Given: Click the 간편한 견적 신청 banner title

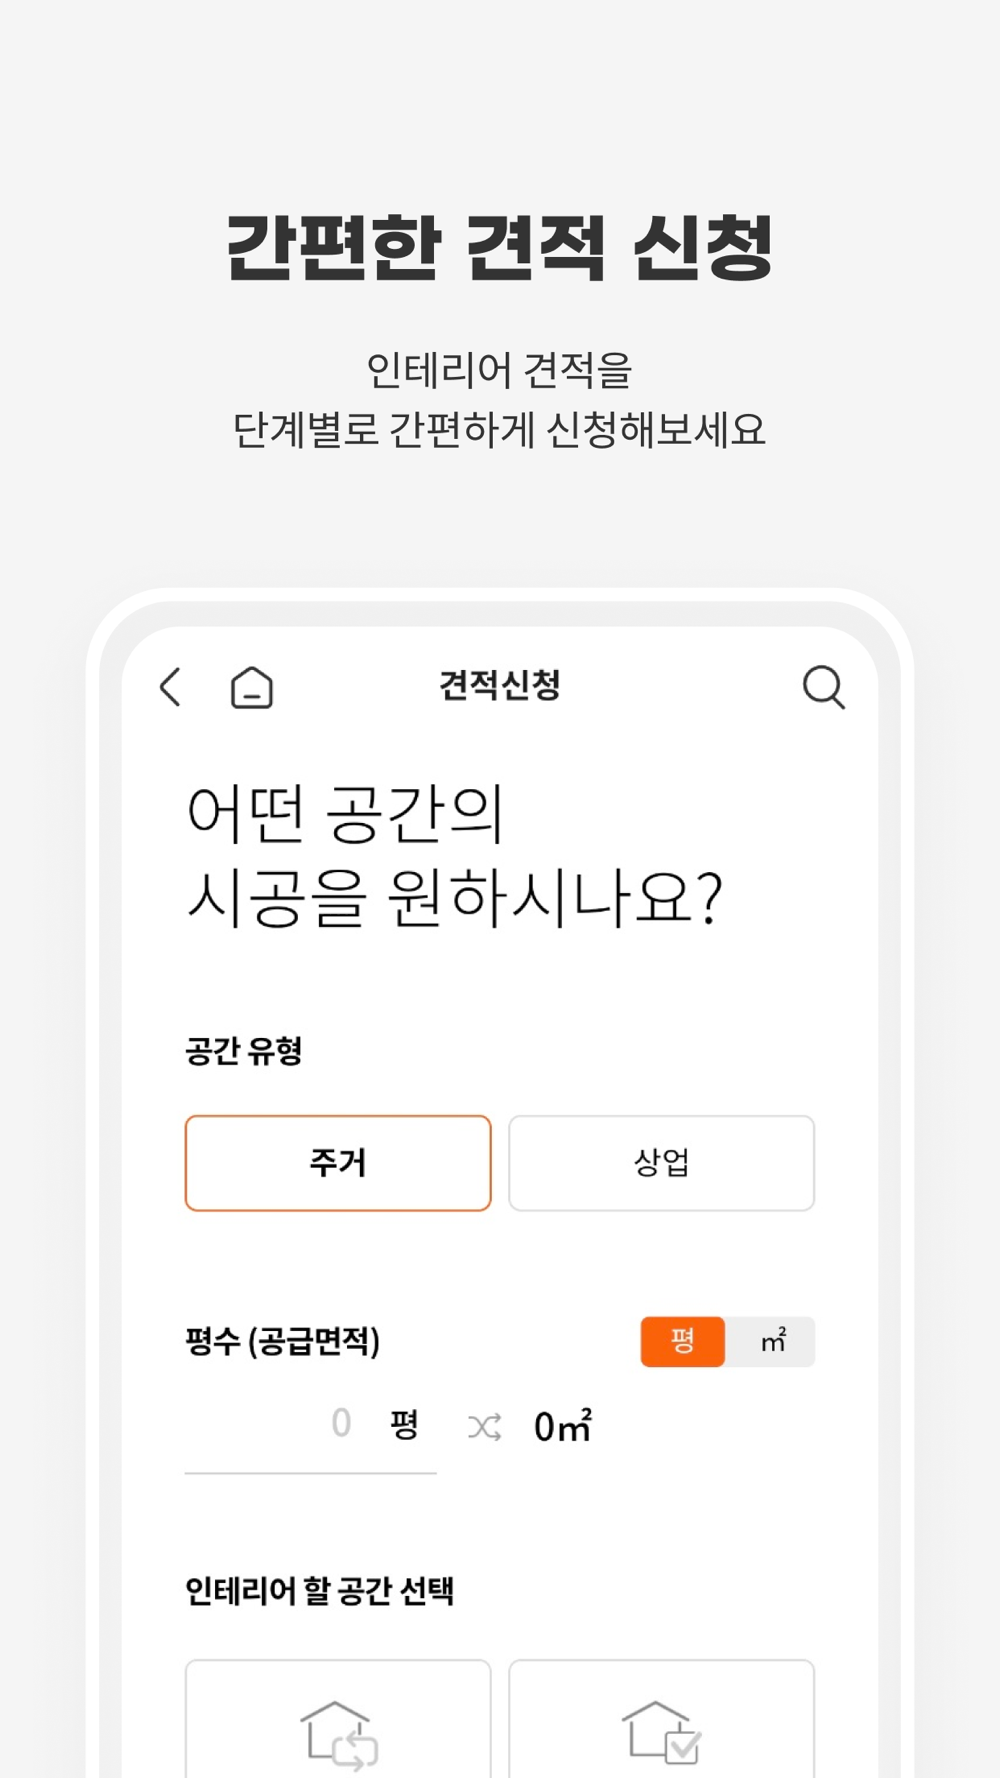Looking at the screenshot, I should 500,247.
